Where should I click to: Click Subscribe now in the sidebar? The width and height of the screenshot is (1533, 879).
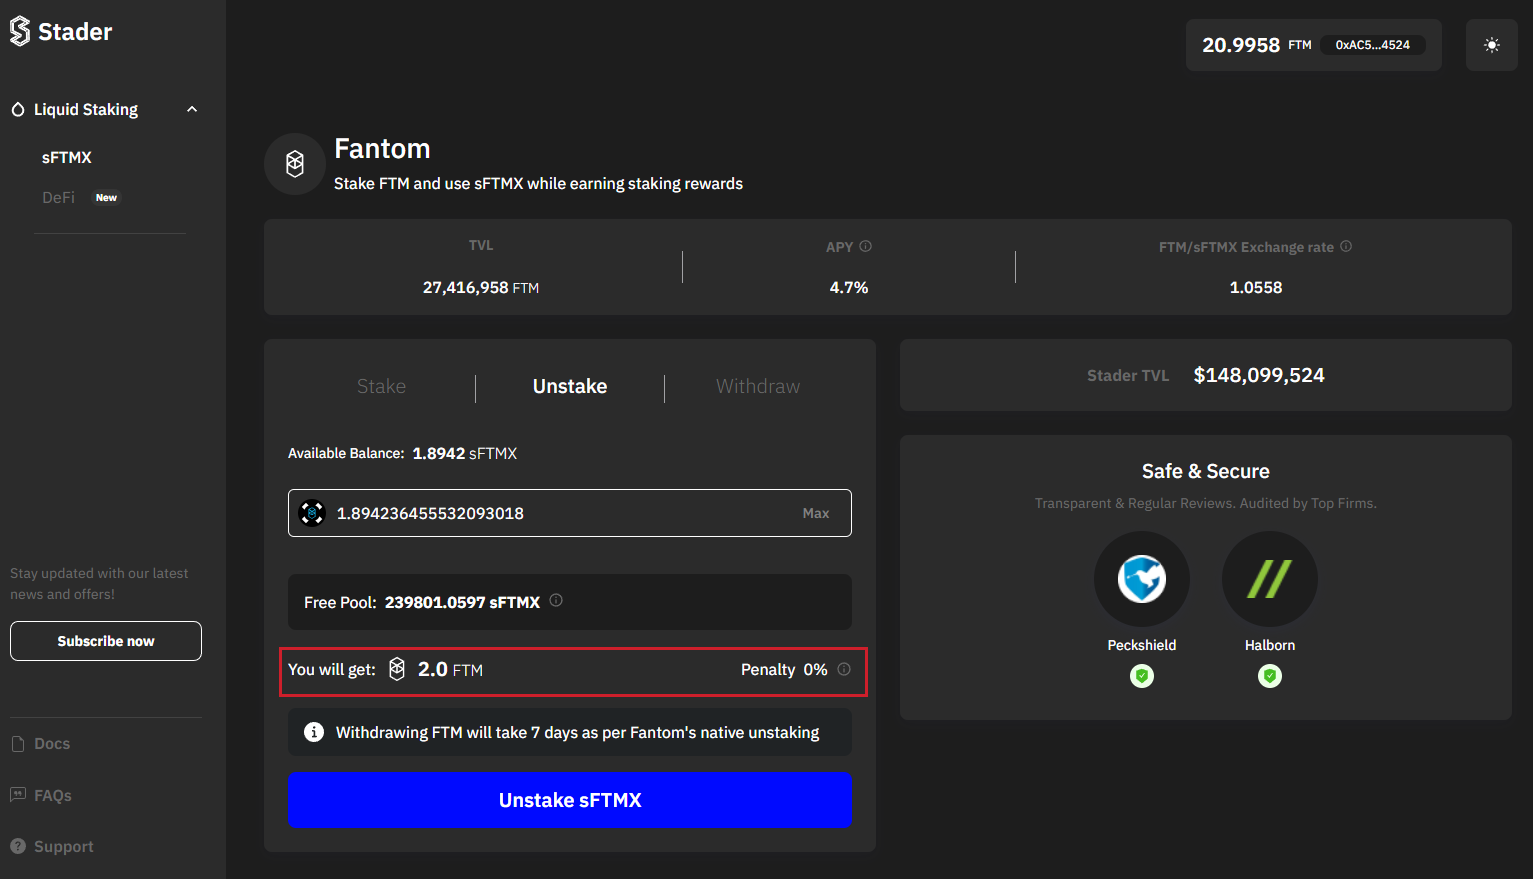[x=105, y=640]
